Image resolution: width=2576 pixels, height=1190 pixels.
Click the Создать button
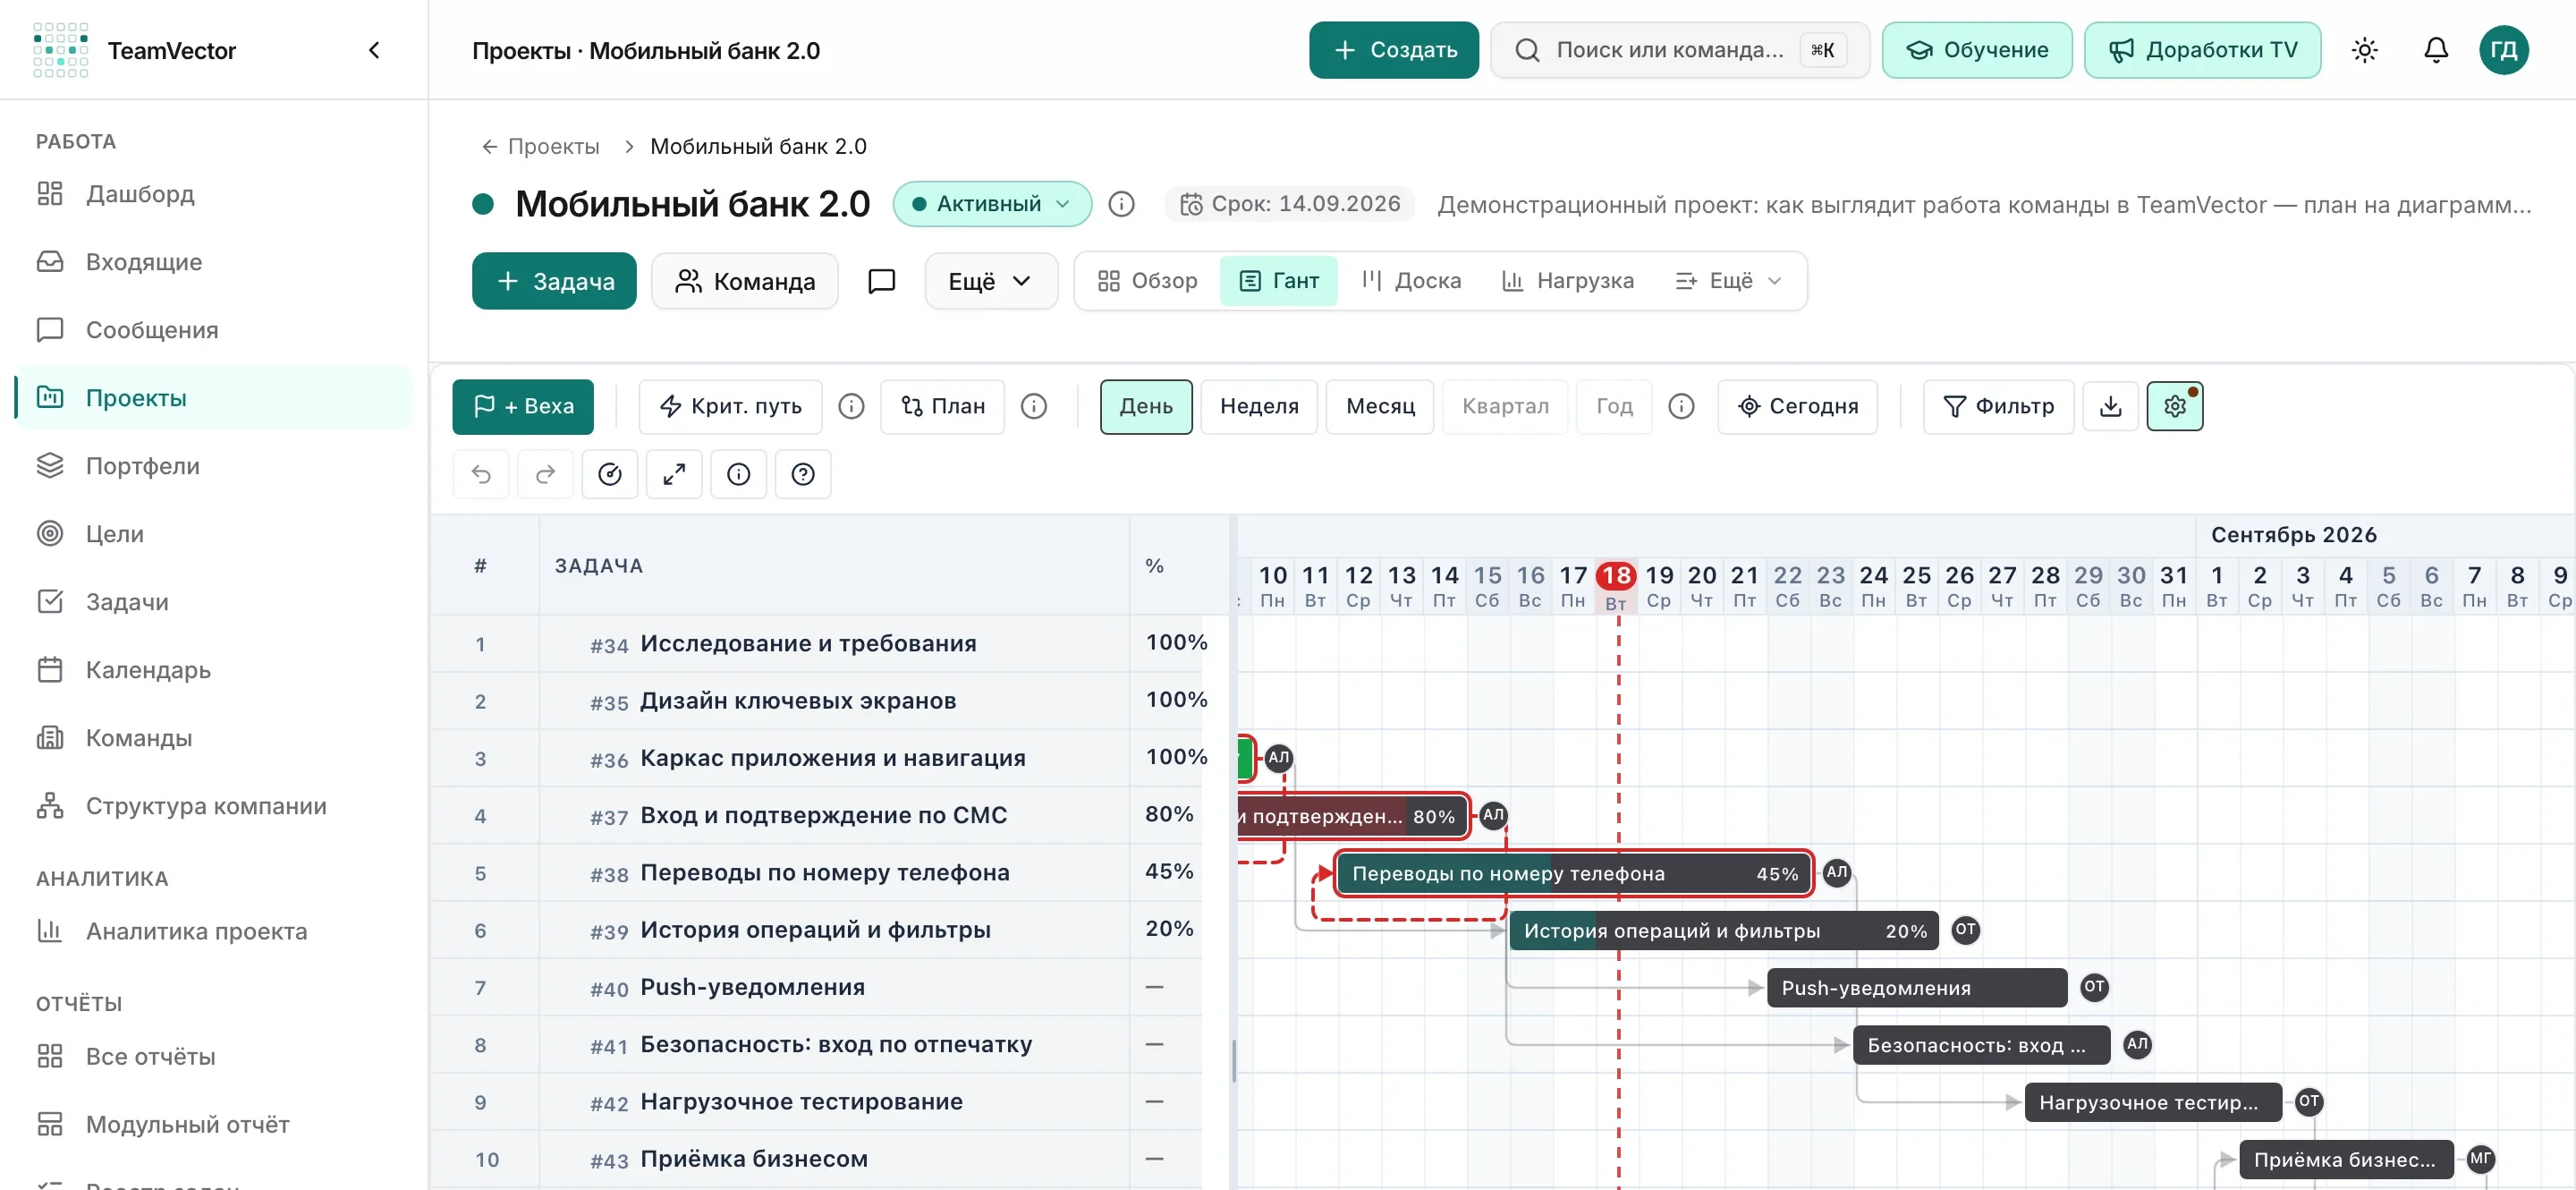pyautogui.click(x=1394, y=50)
